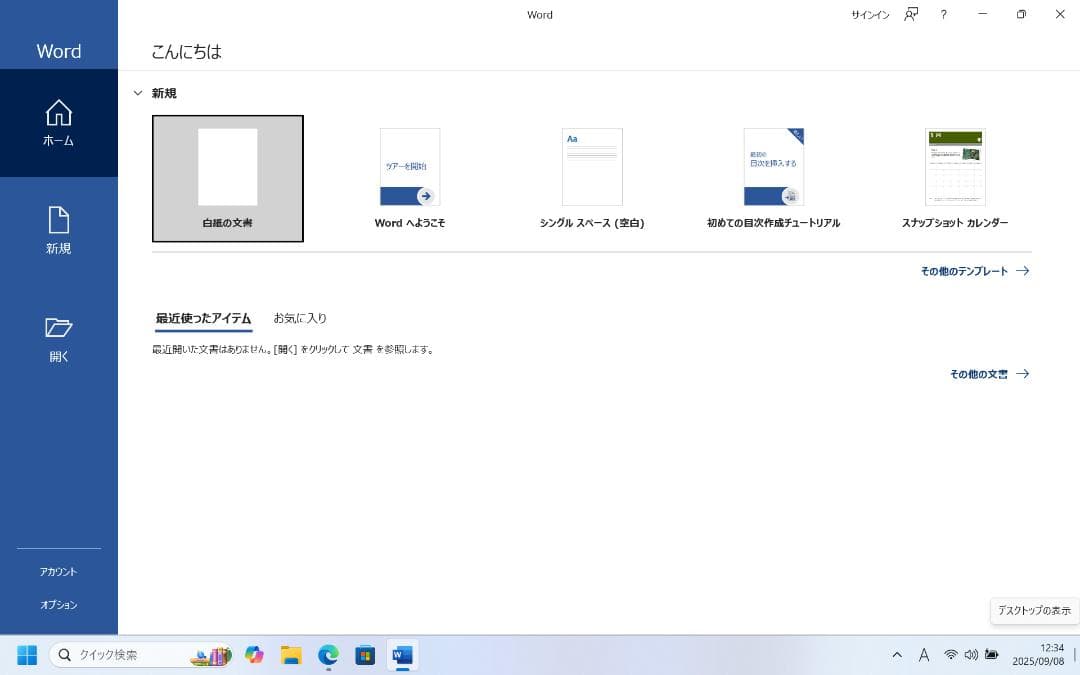Open その他のテンプレート link
The height and width of the screenshot is (675, 1080).
[963, 270]
